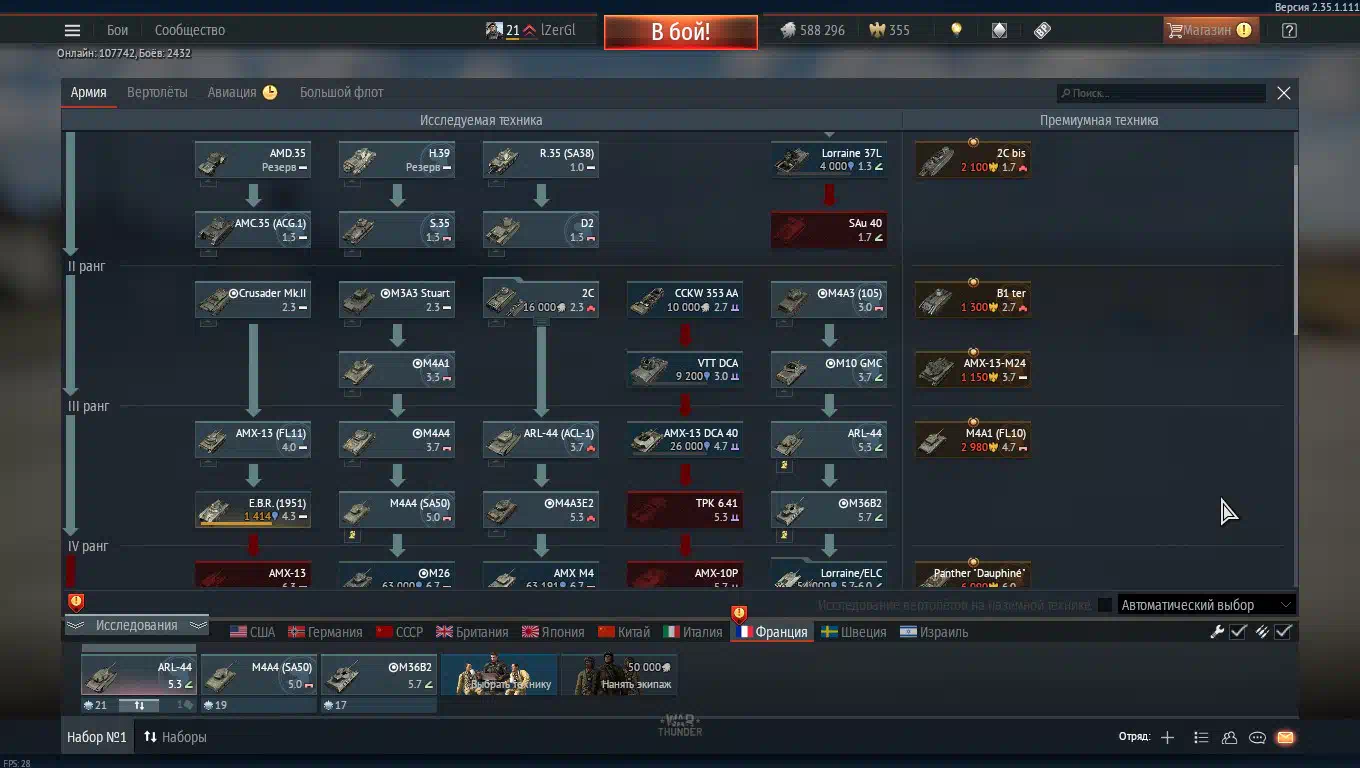
Task: Close the research tree window
Action: 1284,93
